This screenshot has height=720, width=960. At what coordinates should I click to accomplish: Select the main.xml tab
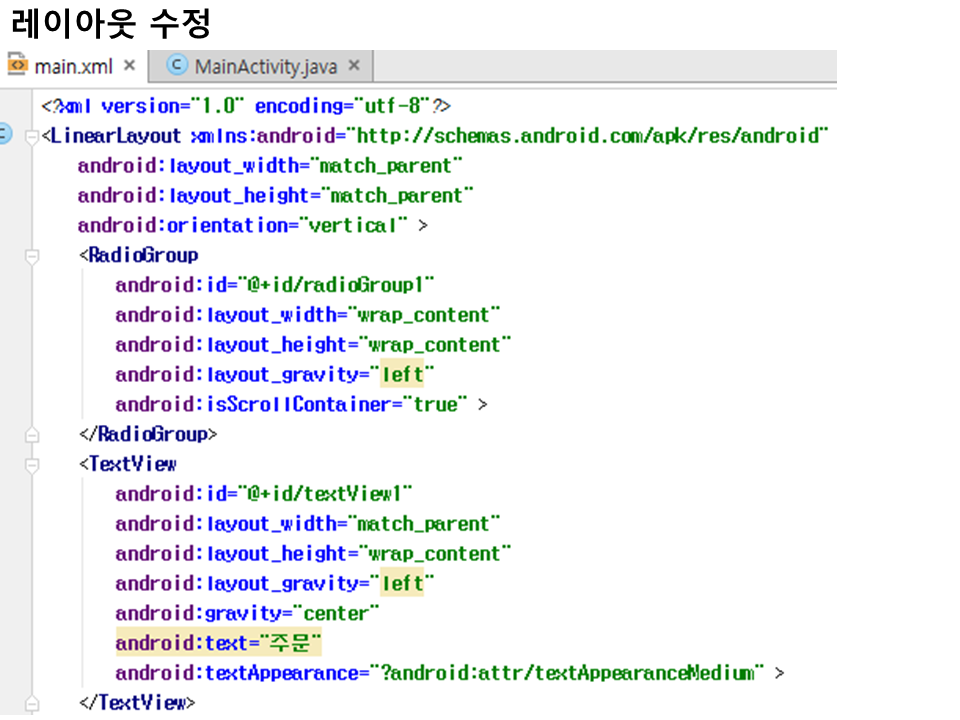coord(71,67)
